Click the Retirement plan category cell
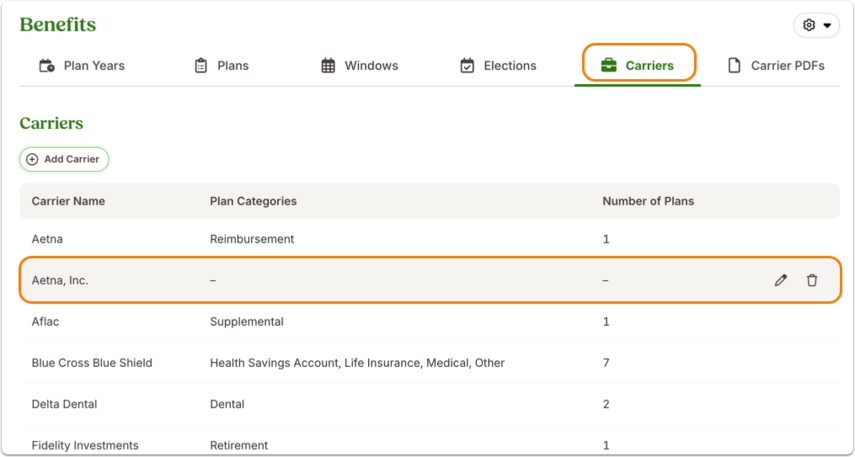 (239, 445)
